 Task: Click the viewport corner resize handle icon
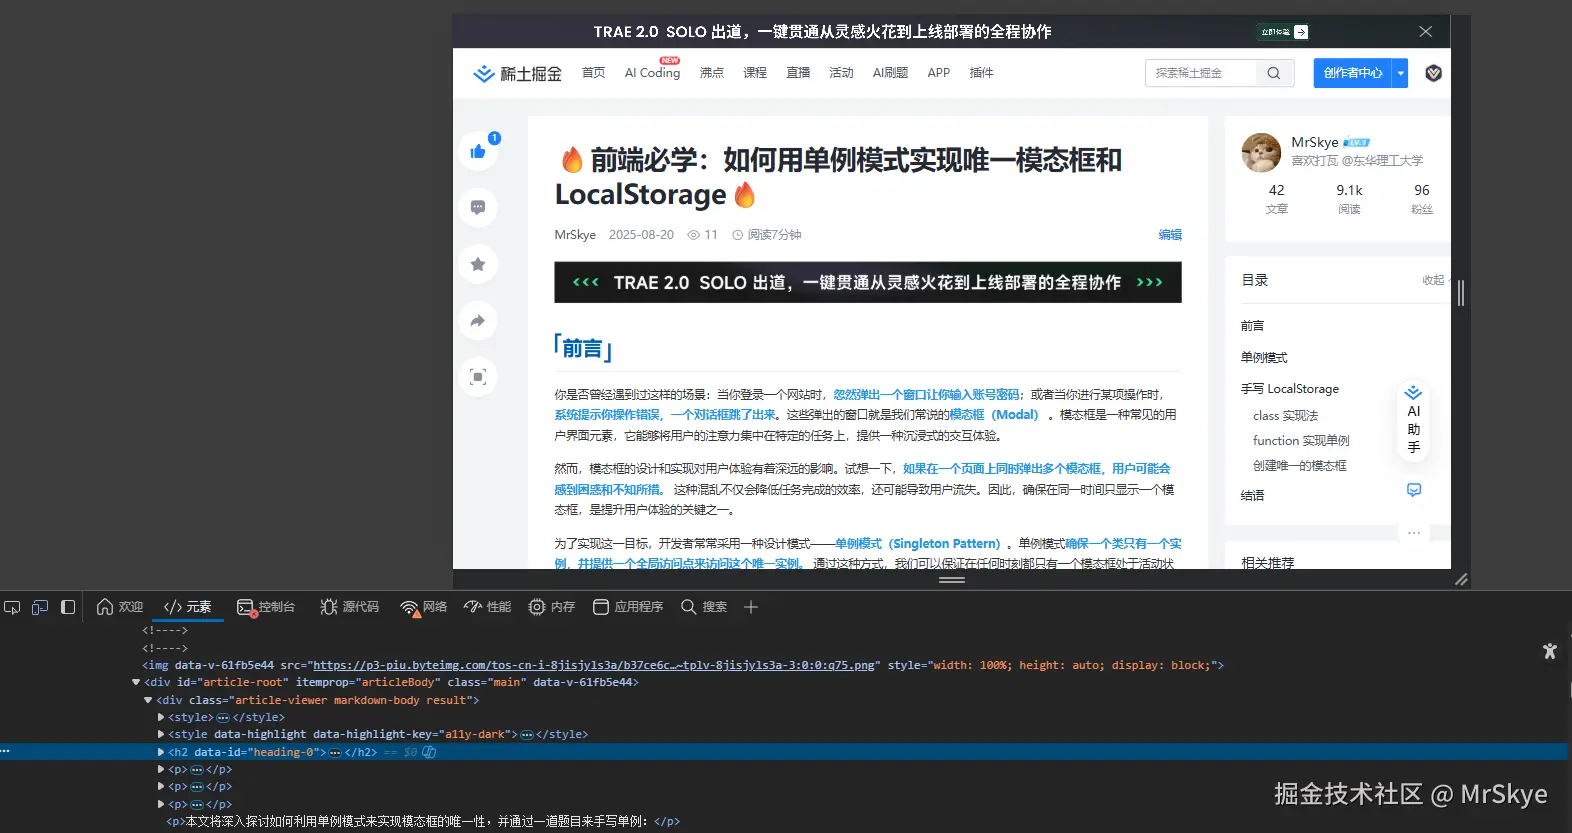(x=1461, y=579)
